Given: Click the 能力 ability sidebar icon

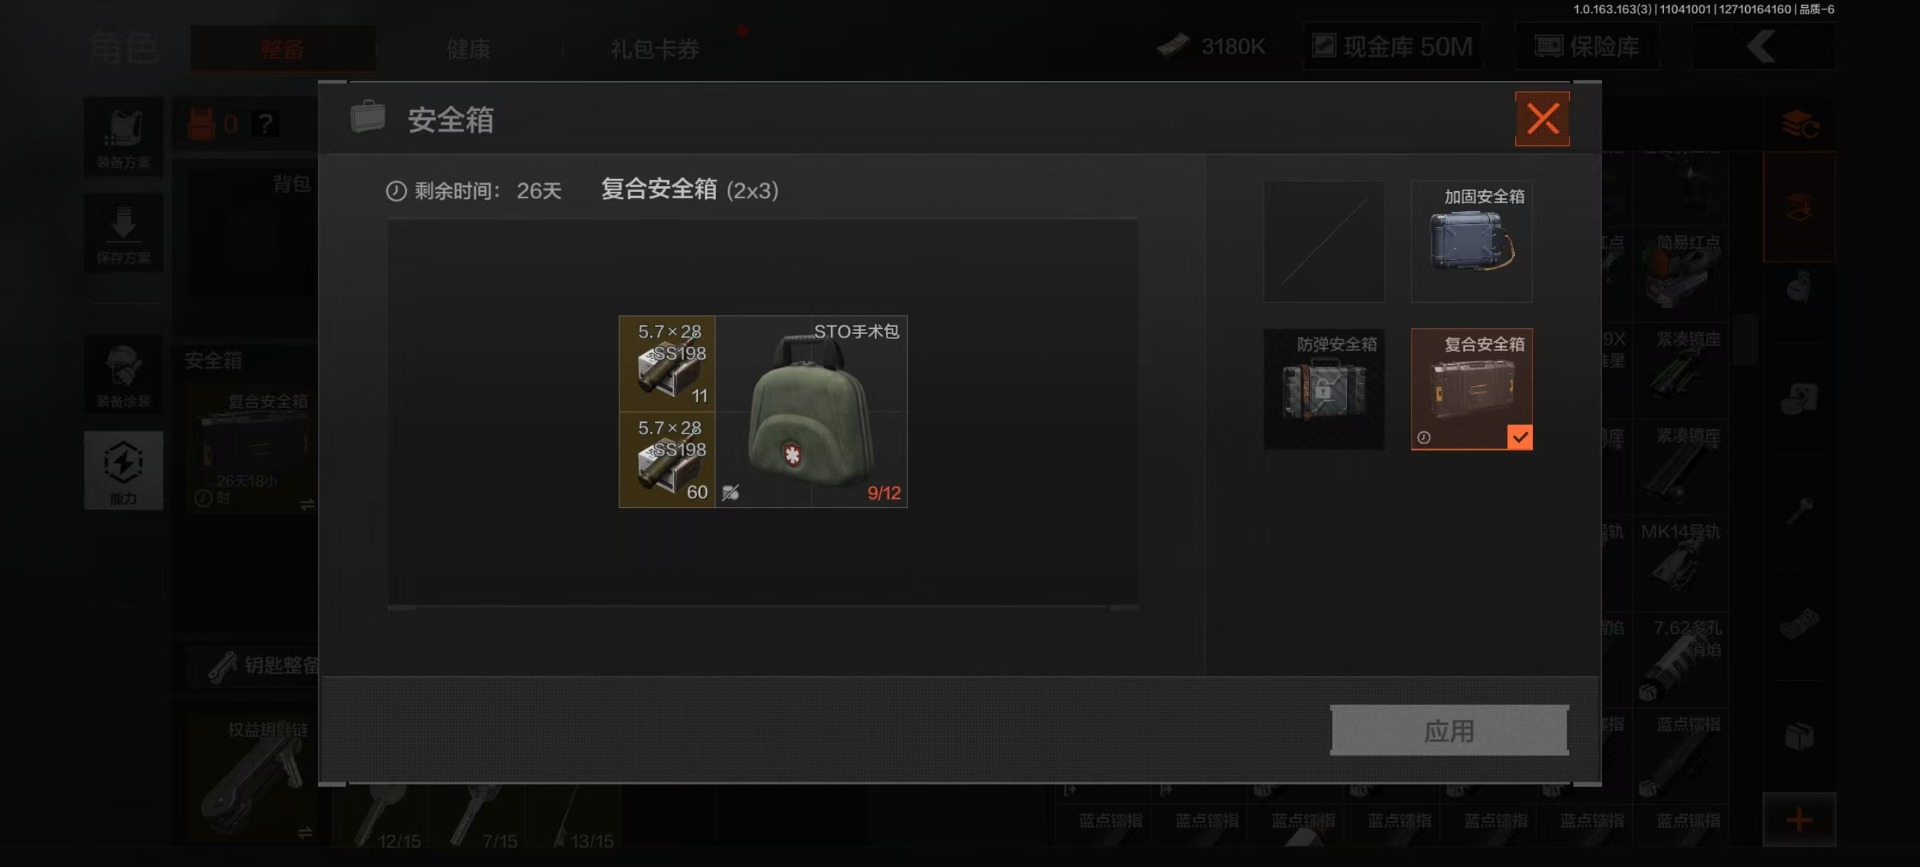Looking at the screenshot, I should click(123, 470).
